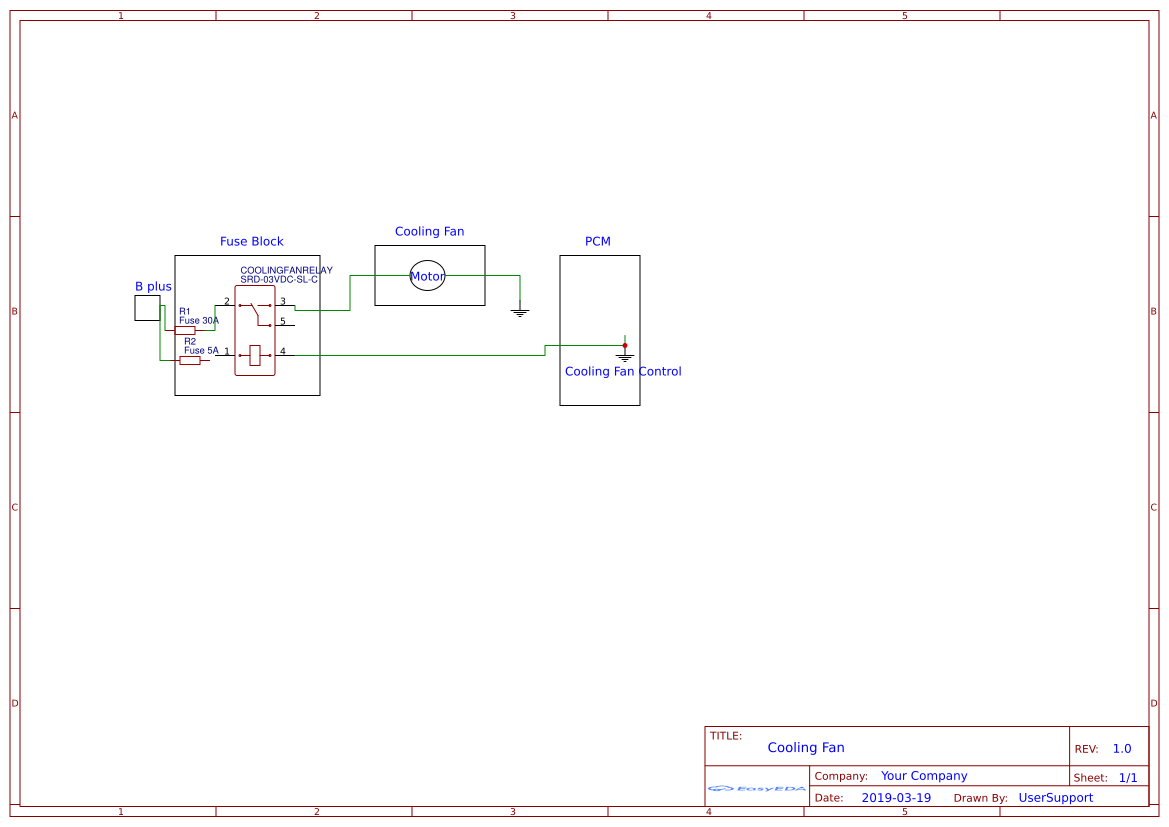Click the ground symbol next to Cooling Fan
This screenshot has width=1169, height=827.
520,311
